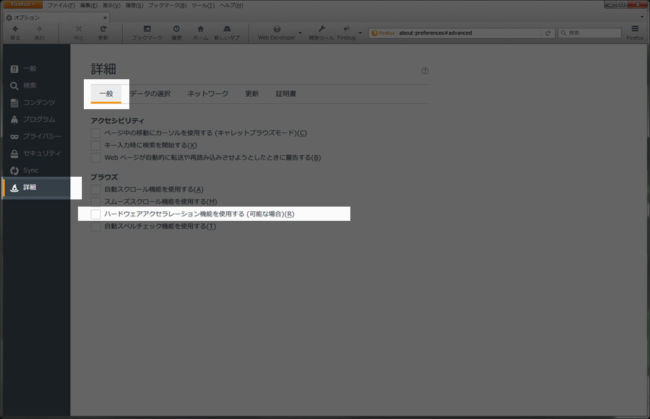
Task: Go forward with the Forward arrow button
Action: pos(39,32)
